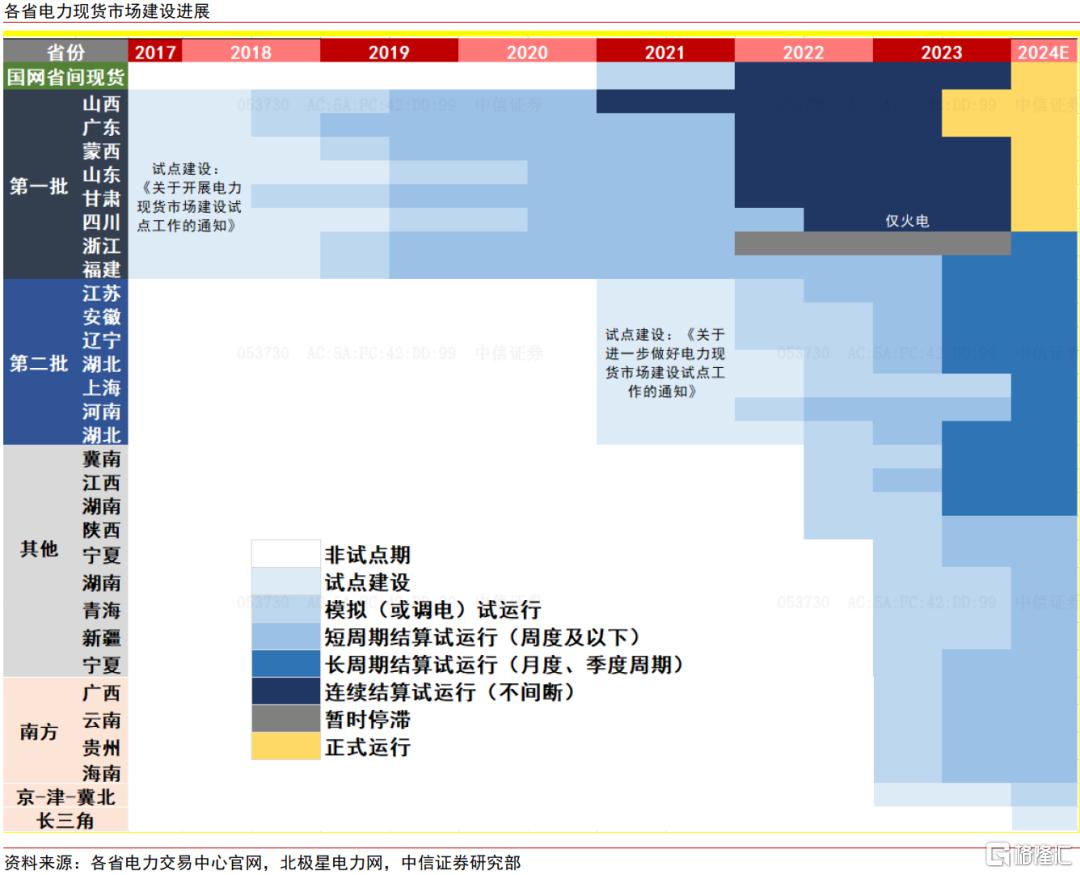Click the 仅火电 annotation in chart
The image size is (1080, 875).
click(x=907, y=220)
